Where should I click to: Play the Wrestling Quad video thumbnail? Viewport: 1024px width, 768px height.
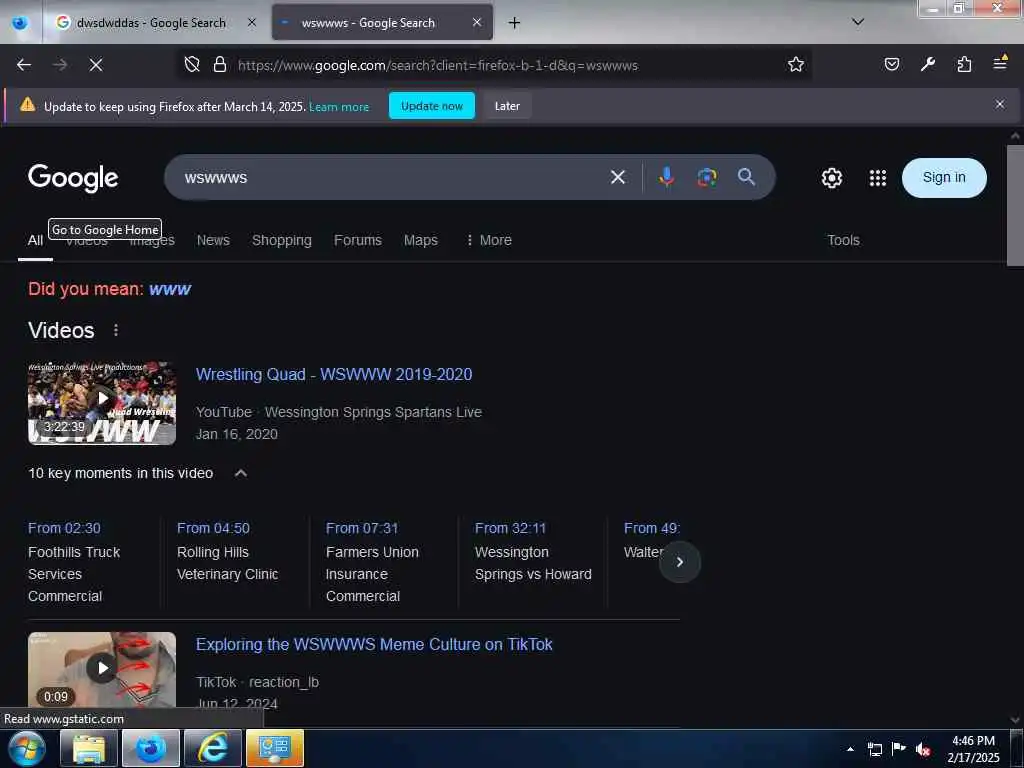coord(102,403)
